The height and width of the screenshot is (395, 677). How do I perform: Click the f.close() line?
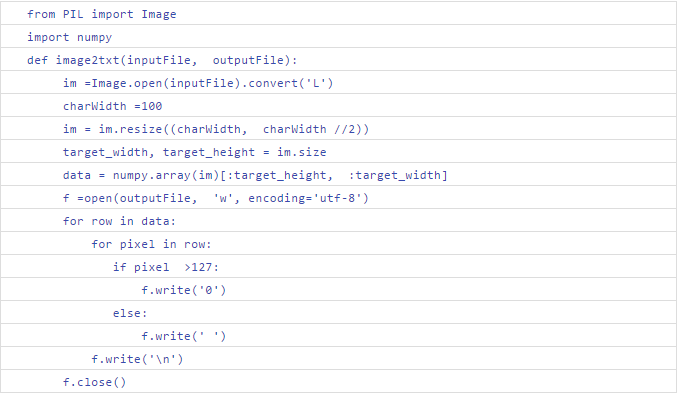coord(94,382)
